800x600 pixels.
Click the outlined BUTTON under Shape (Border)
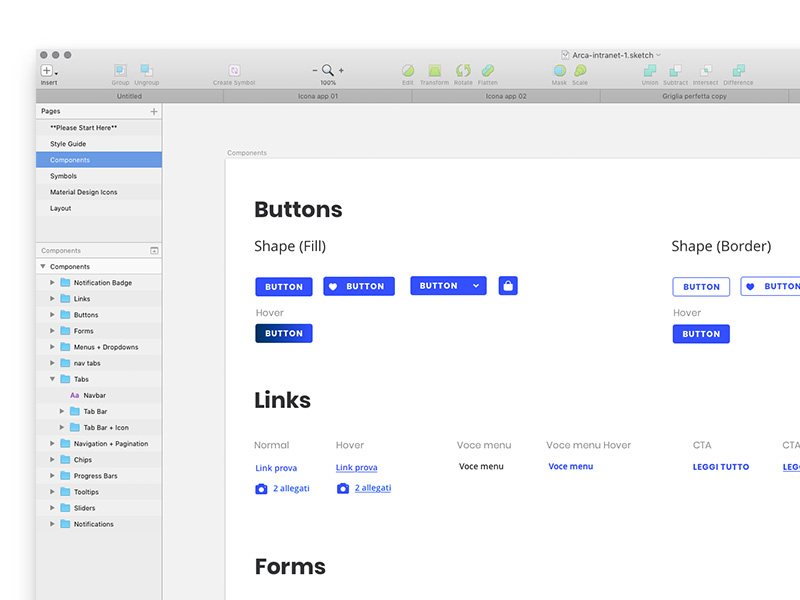coord(701,287)
